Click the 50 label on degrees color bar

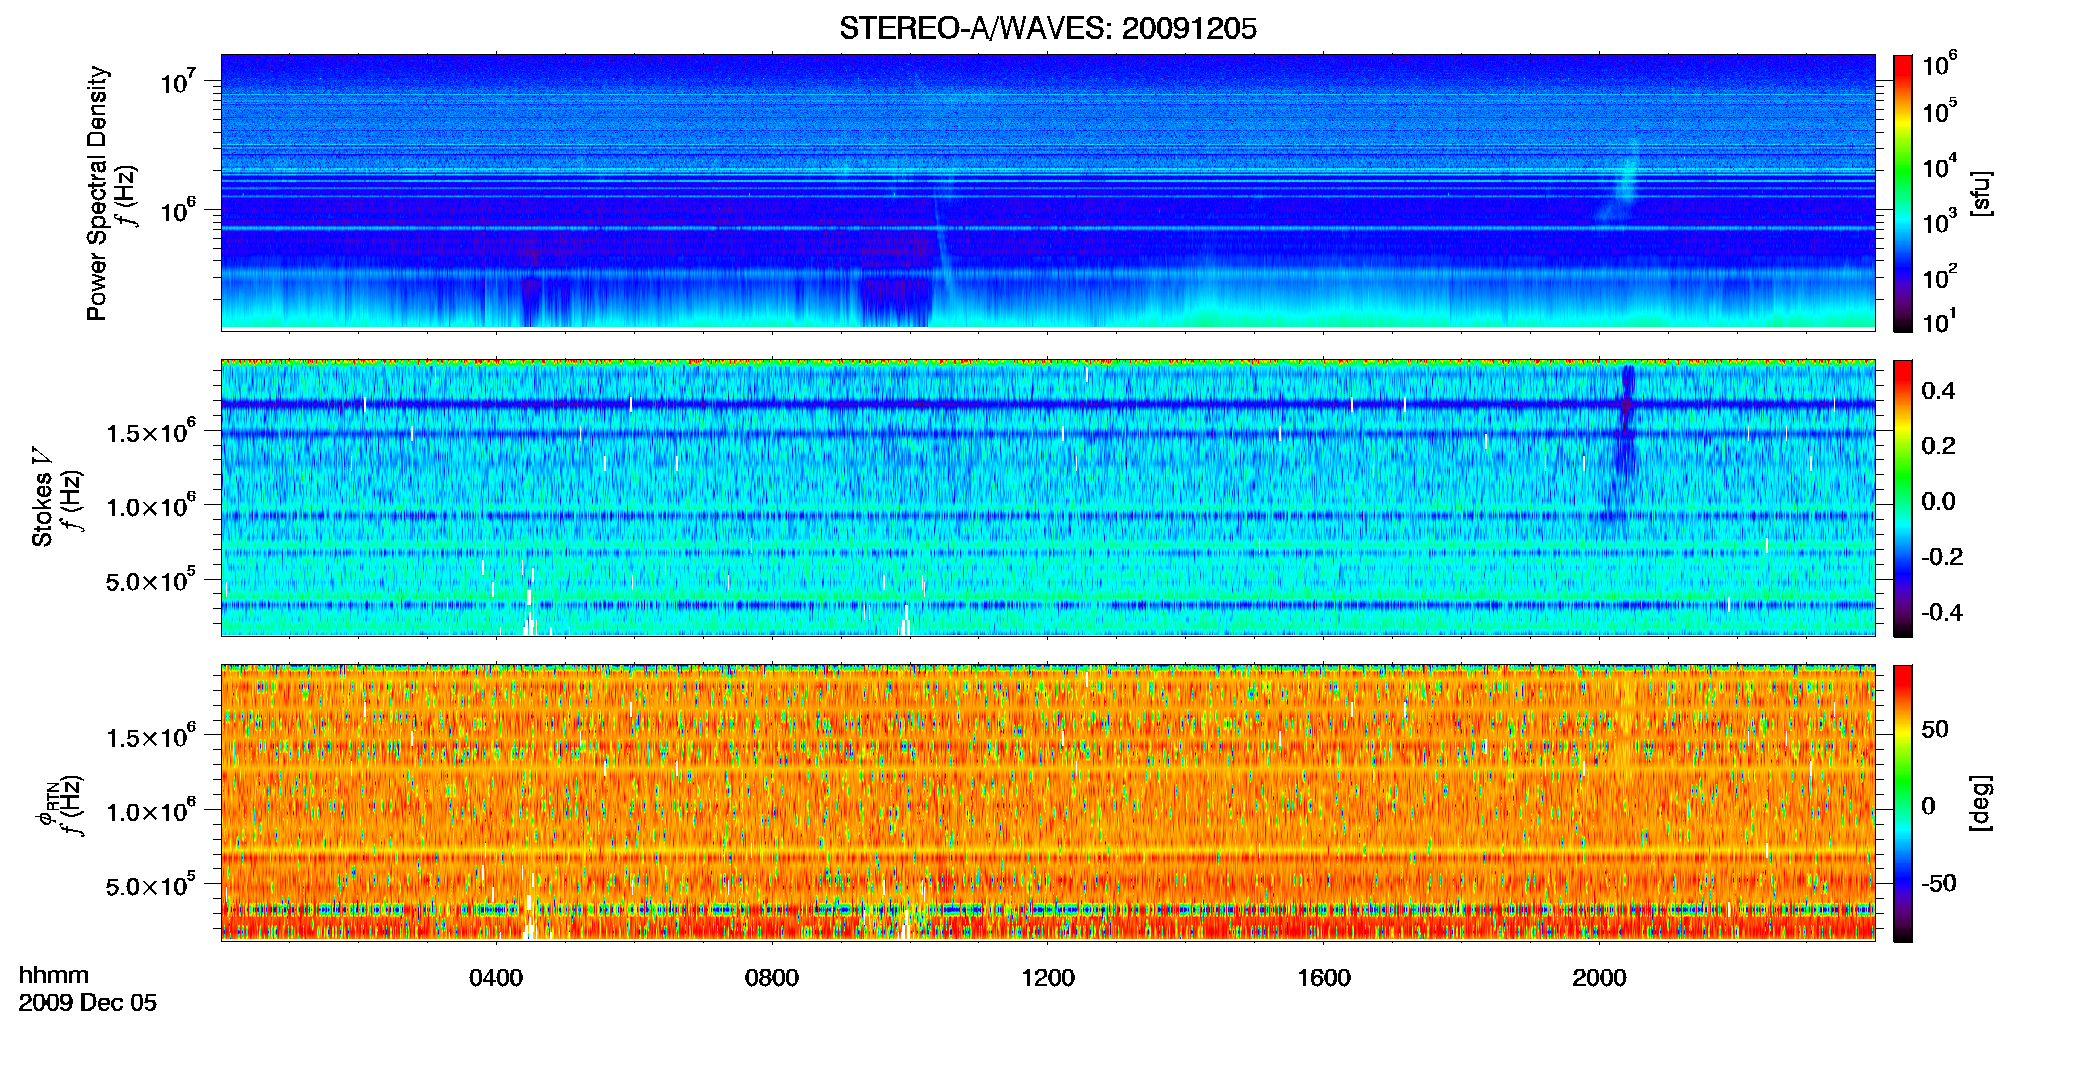[1935, 729]
